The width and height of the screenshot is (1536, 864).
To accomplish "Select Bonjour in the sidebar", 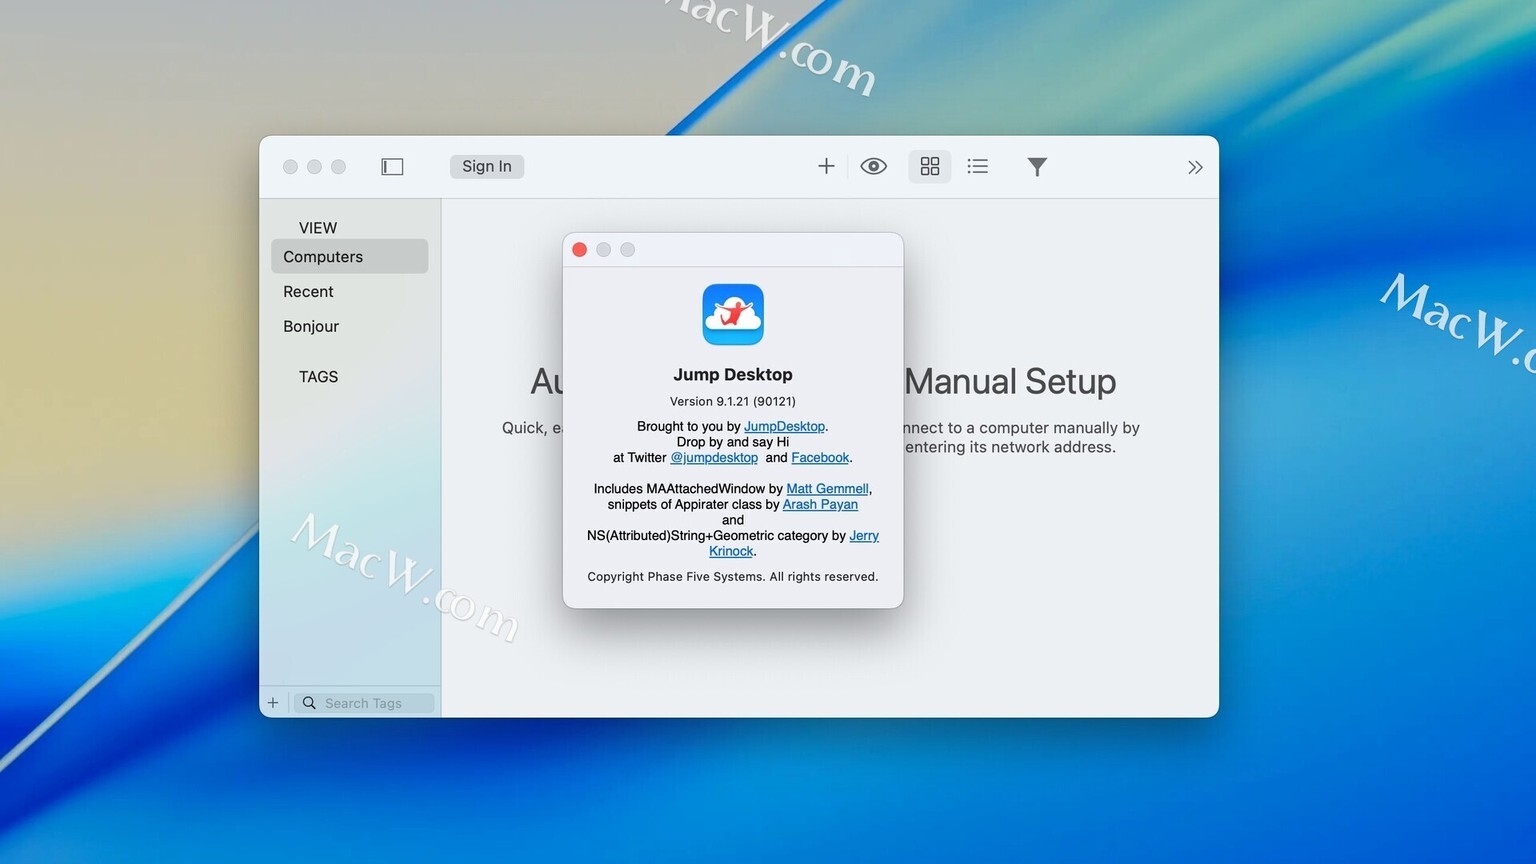I will click(x=311, y=327).
